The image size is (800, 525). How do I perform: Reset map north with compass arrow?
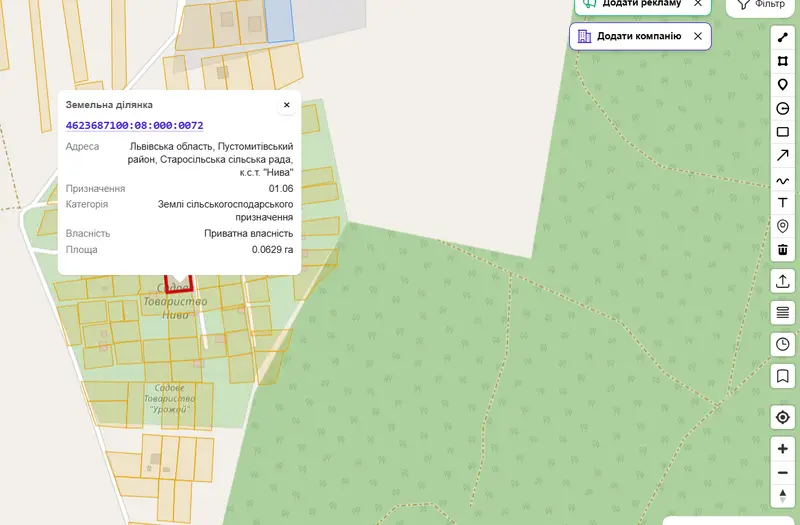[782, 495]
